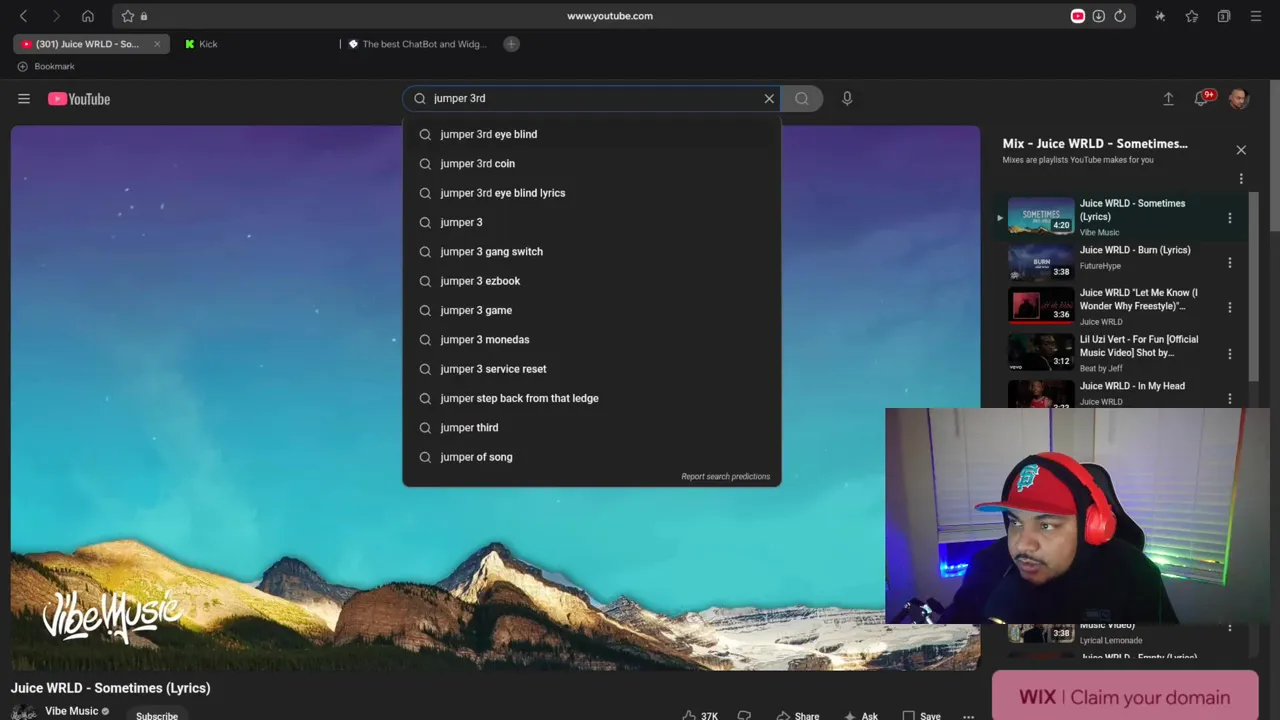The image size is (1280, 720).
Task: Click Report search predictions link
Action: (725, 477)
